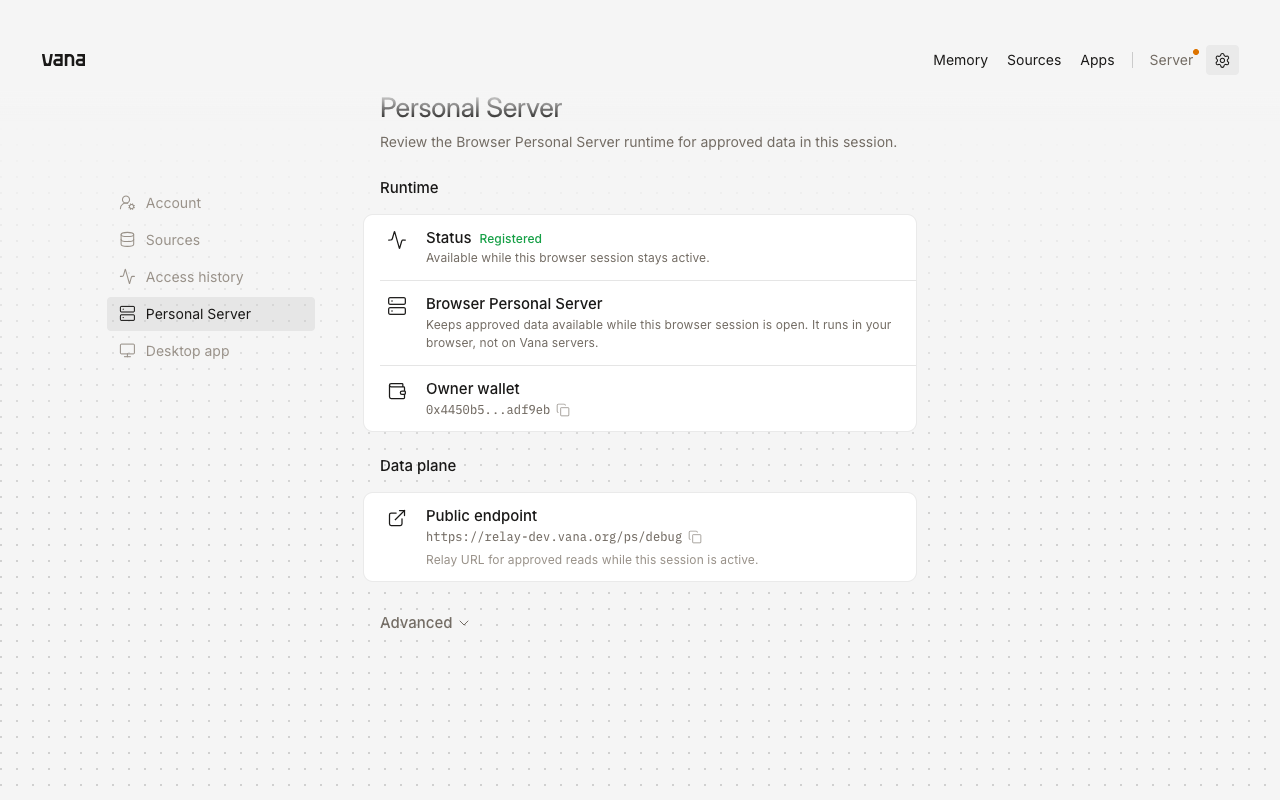1280x800 pixels.
Task: Click 'Keeps approved data available' description
Action: (x=659, y=334)
